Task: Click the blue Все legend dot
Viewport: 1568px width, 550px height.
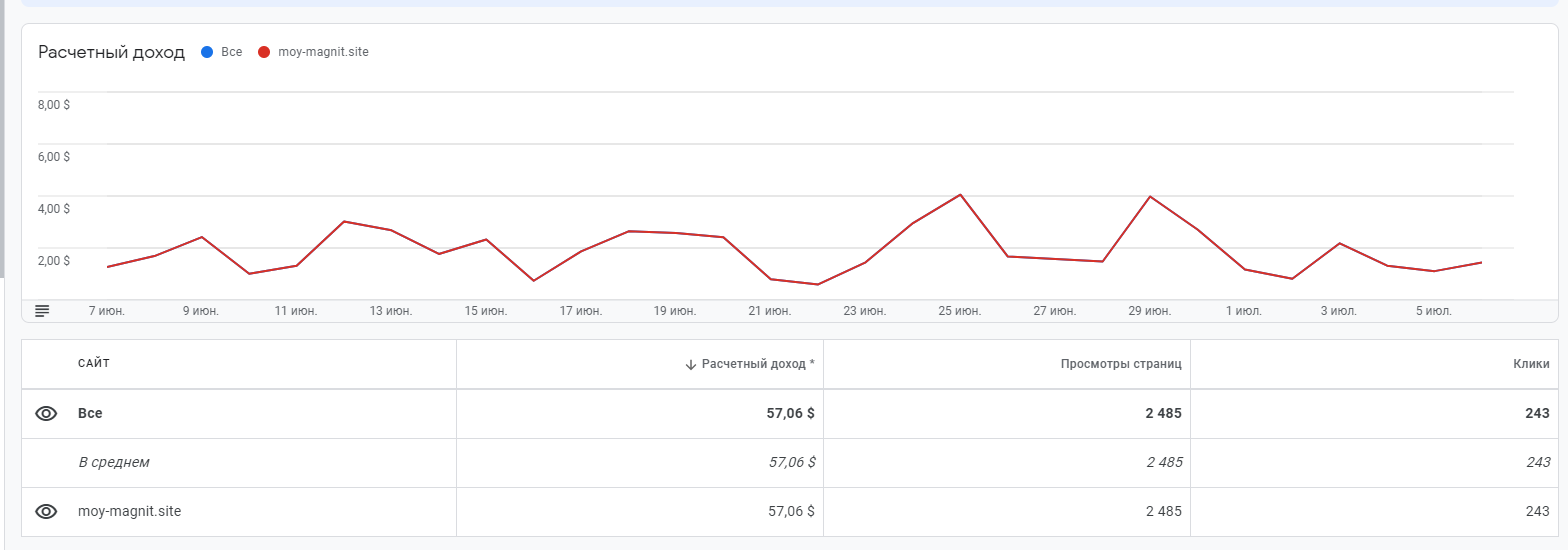Action: 207,52
